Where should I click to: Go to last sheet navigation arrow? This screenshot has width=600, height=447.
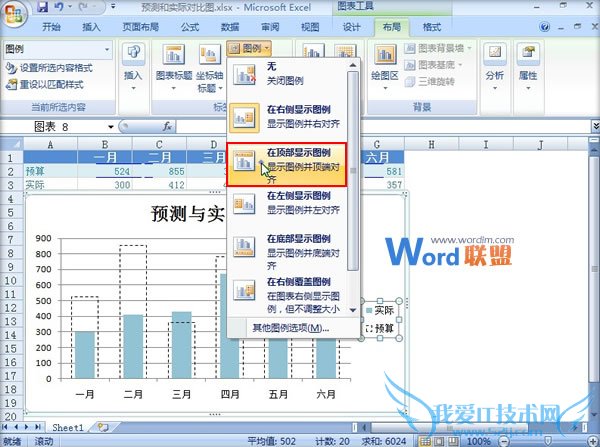38,427
